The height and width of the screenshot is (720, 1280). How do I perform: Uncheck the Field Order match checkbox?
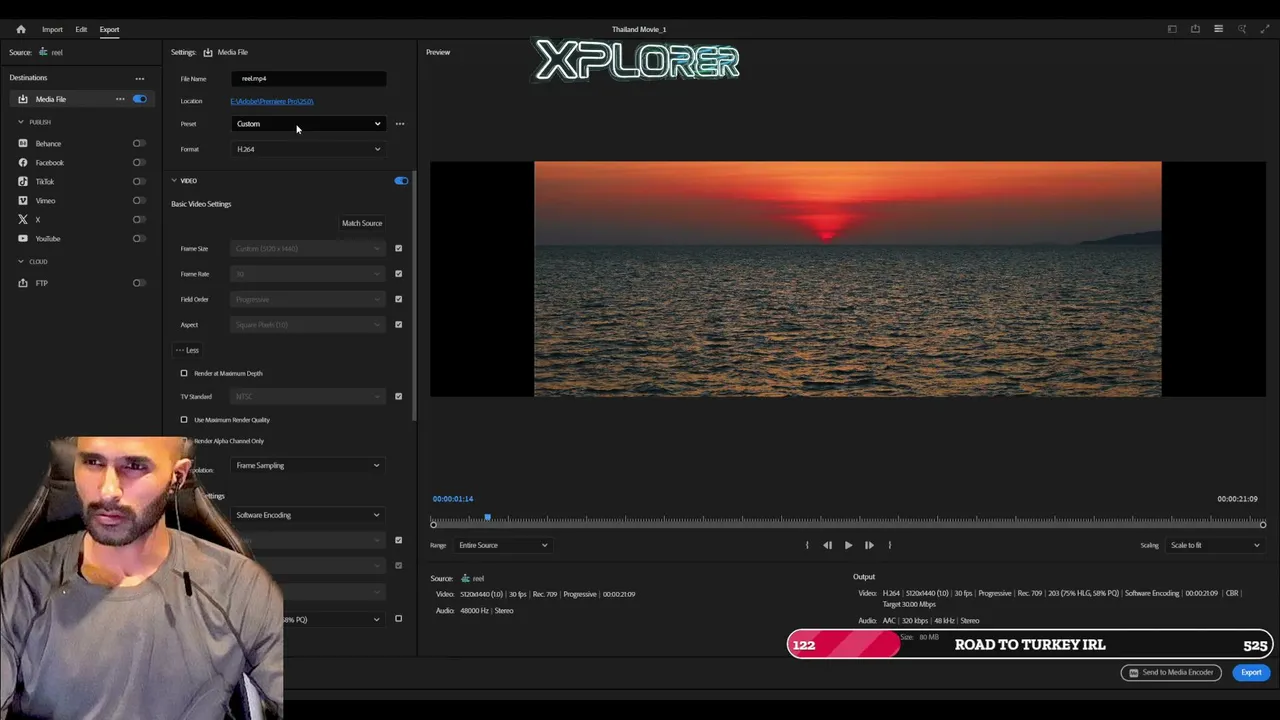tap(398, 299)
